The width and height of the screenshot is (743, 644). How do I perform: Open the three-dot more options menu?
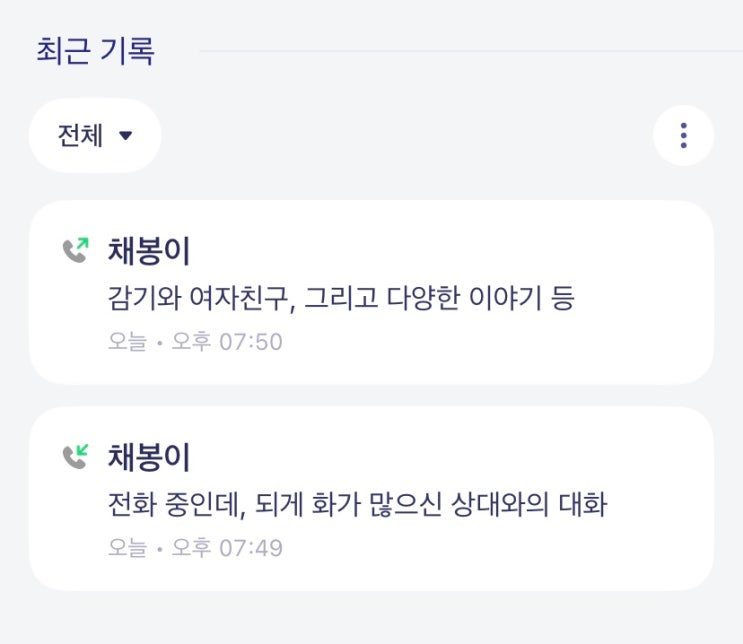pyautogui.click(x=683, y=135)
